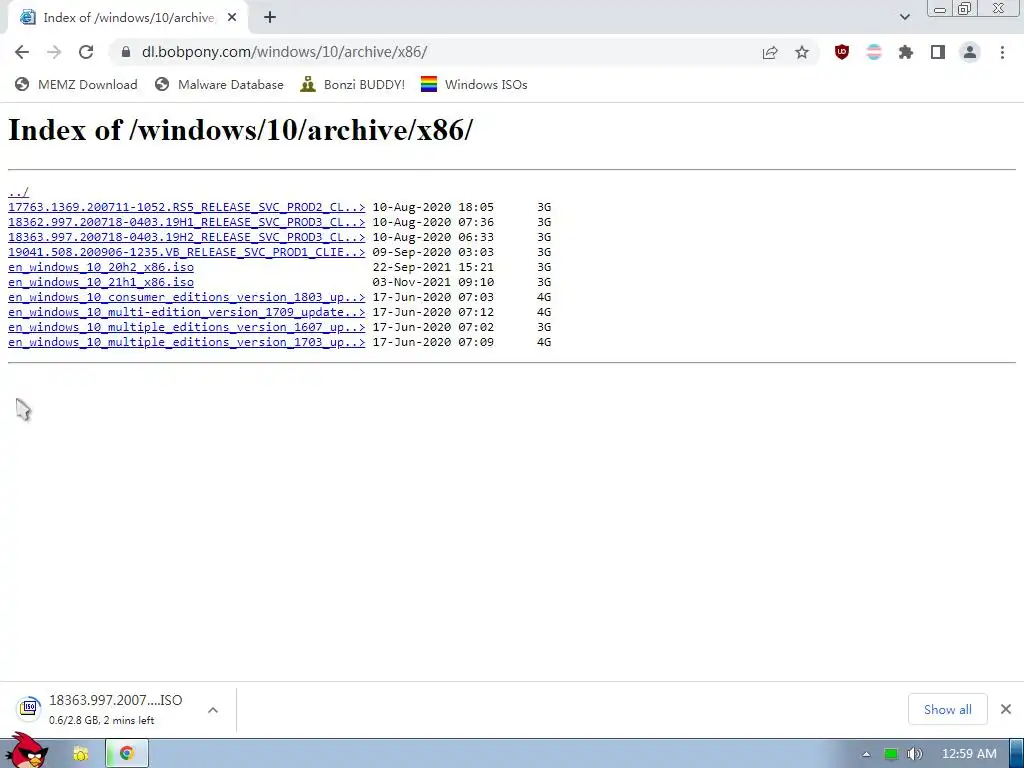The width and height of the screenshot is (1024, 768).
Task: Show hidden system tray icons
Action: pos(866,754)
